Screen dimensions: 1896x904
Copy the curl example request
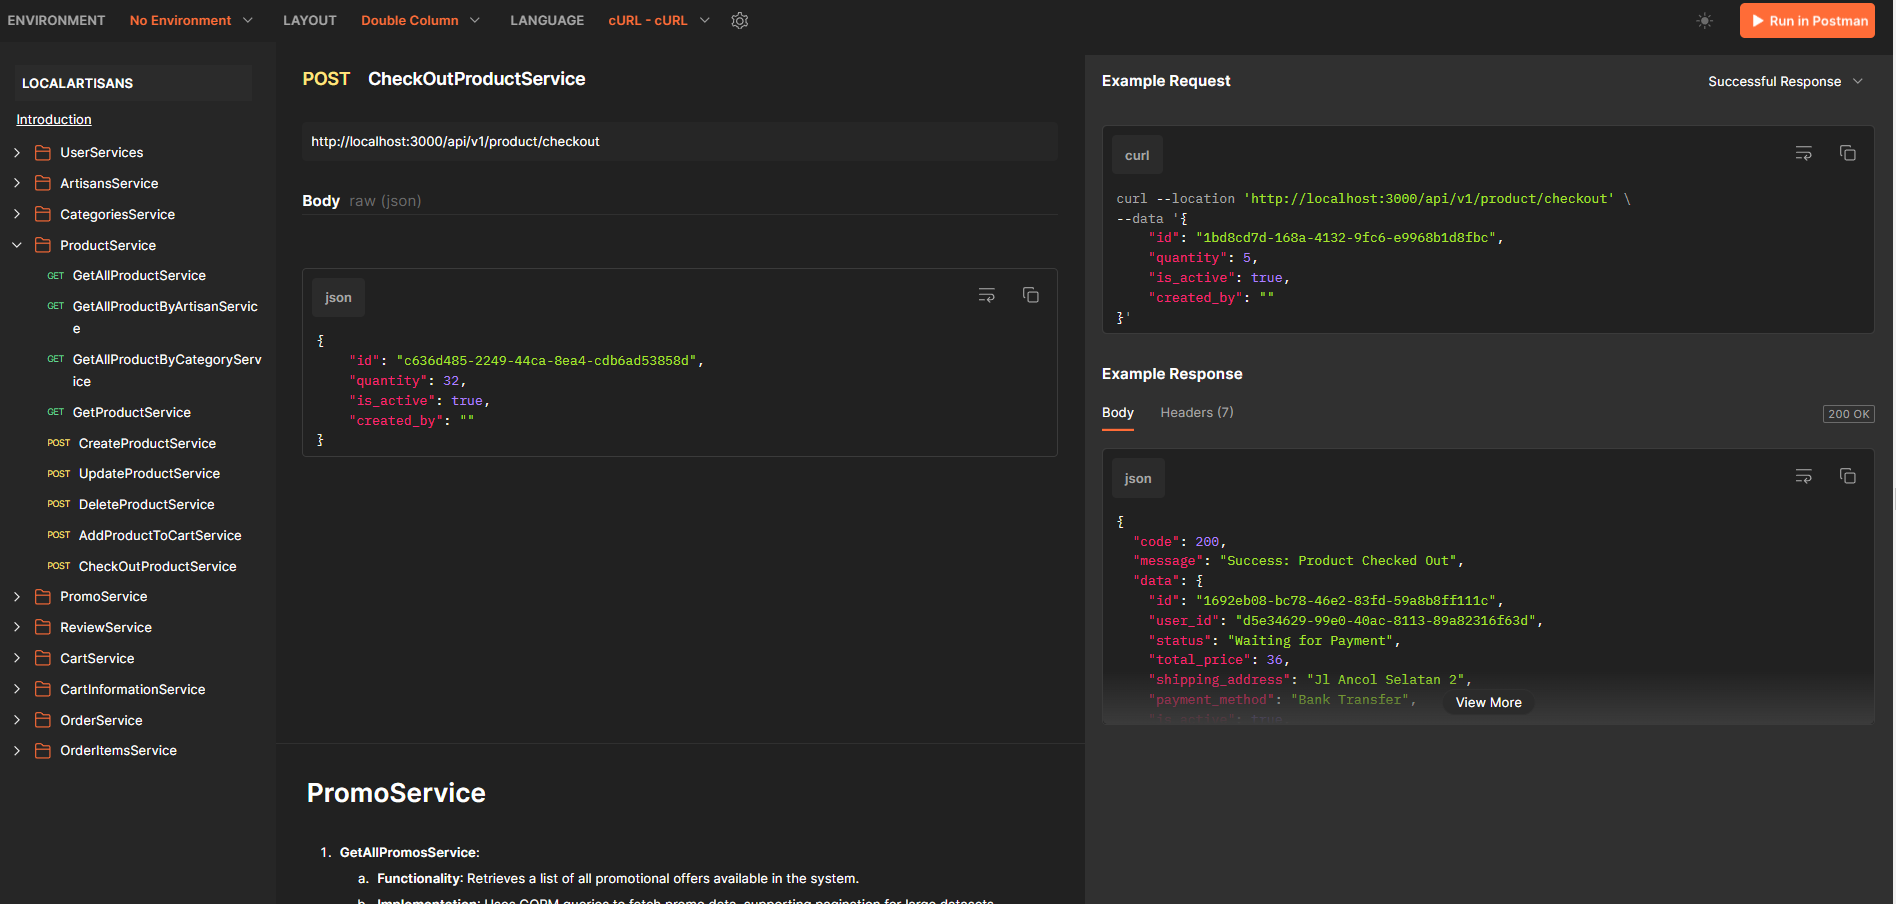(x=1847, y=153)
